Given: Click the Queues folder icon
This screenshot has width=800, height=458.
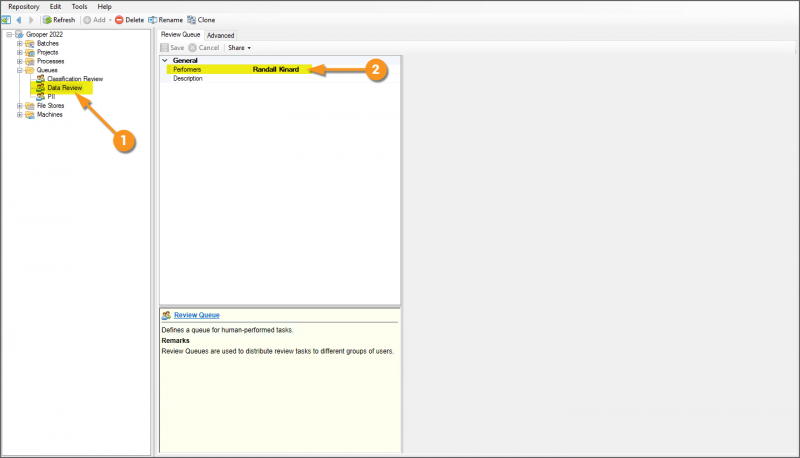Looking at the screenshot, I should (x=30, y=70).
